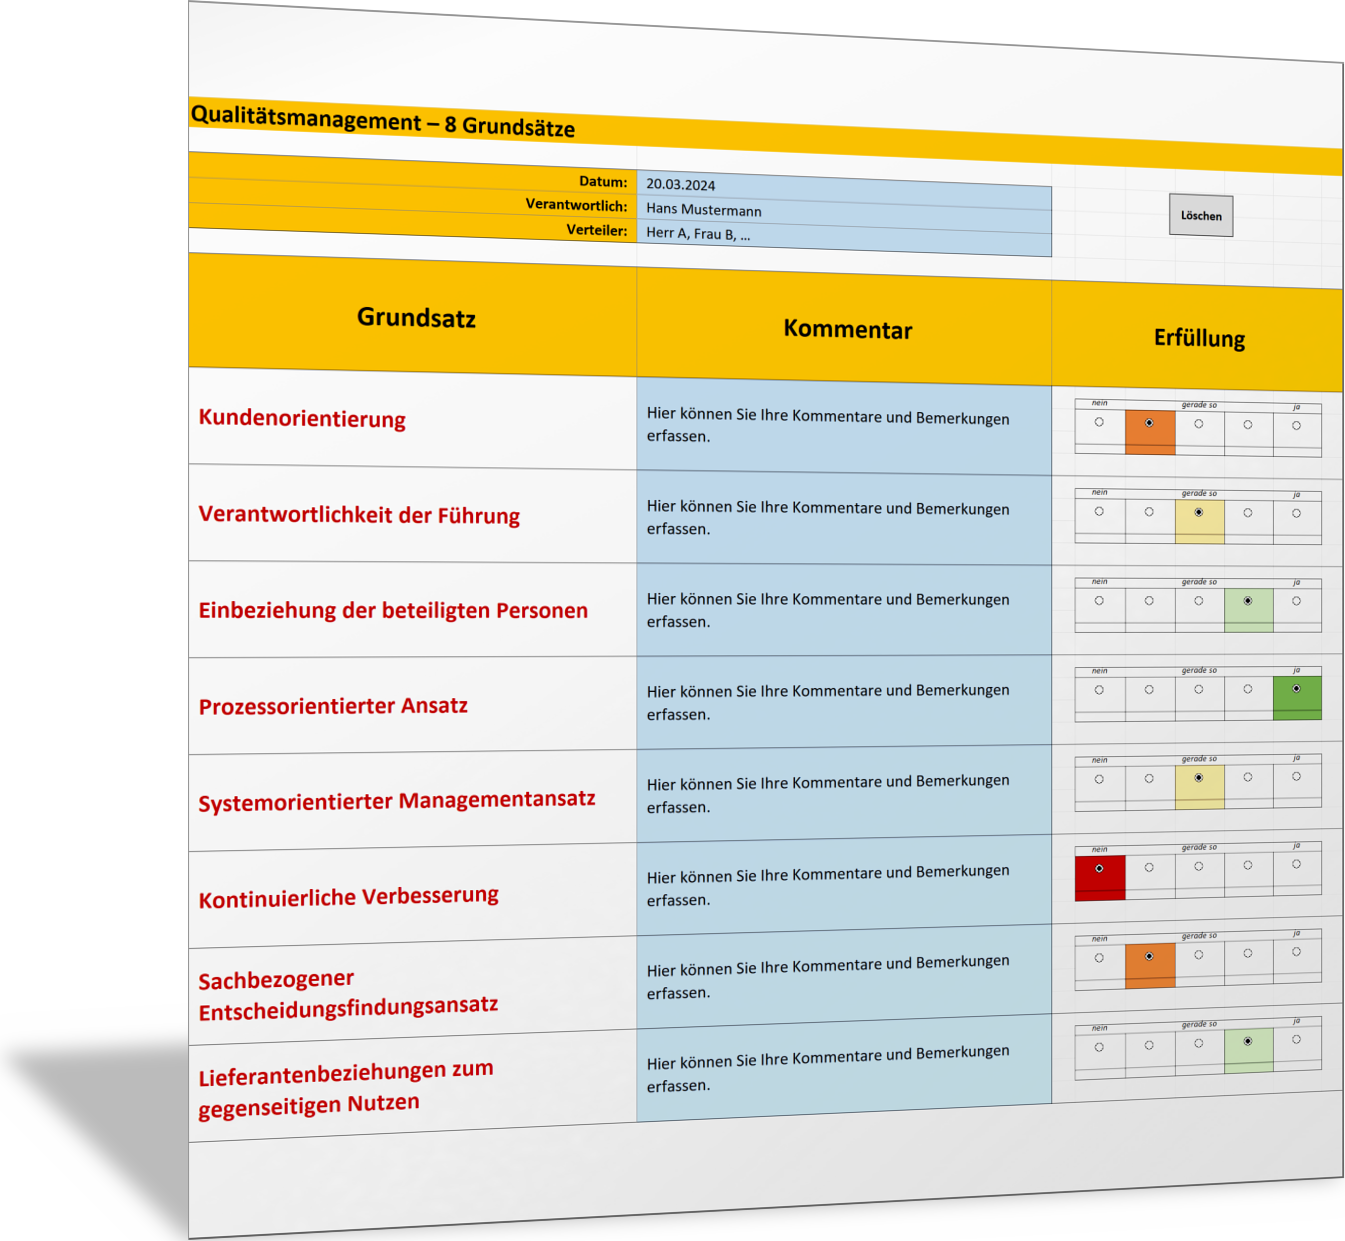
Task: Set Prozessorientierter Ansatz to 'nein'
Action: [x=1099, y=690]
